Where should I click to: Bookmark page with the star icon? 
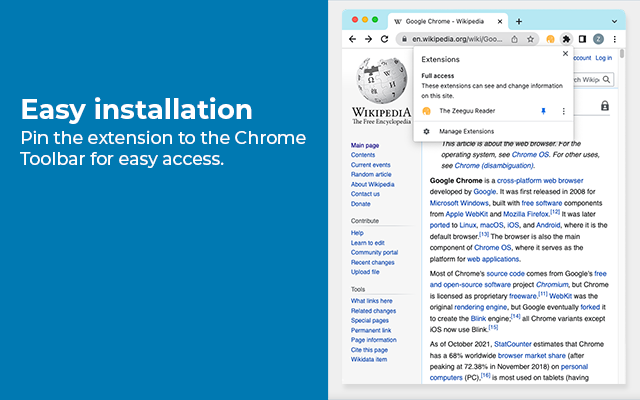[530, 39]
